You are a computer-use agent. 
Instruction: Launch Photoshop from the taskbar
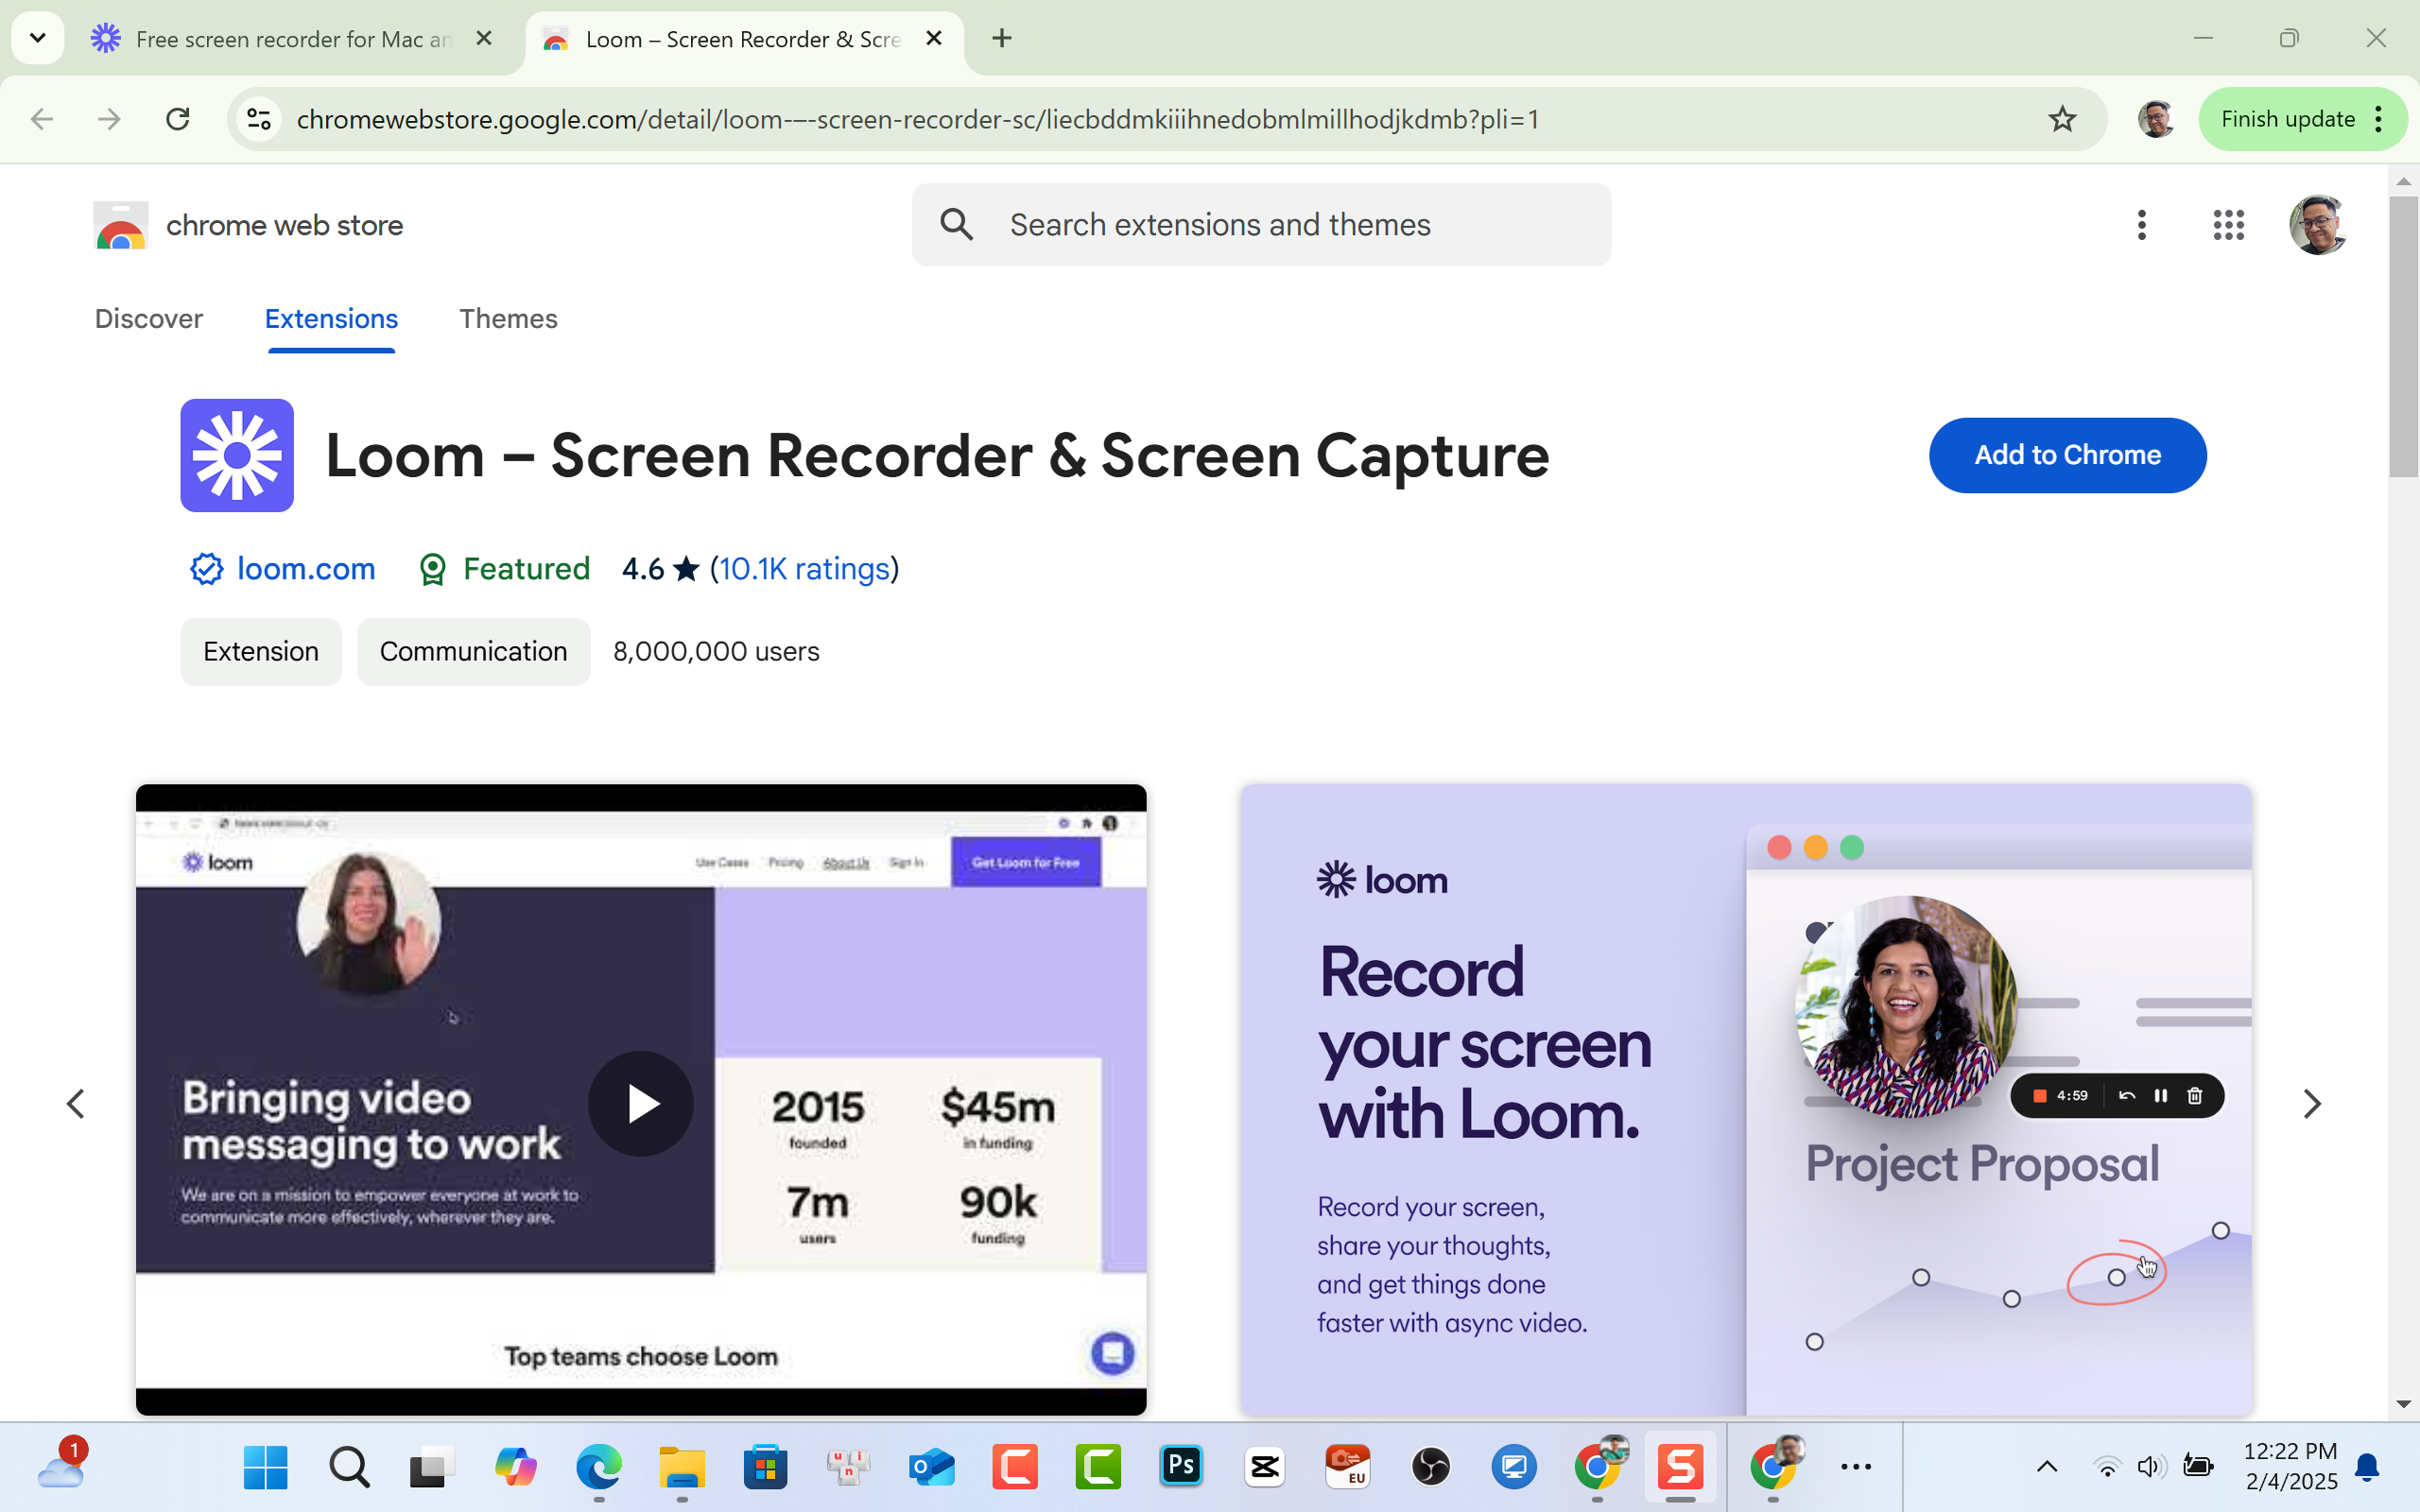pyautogui.click(x=1180, y=1467)
